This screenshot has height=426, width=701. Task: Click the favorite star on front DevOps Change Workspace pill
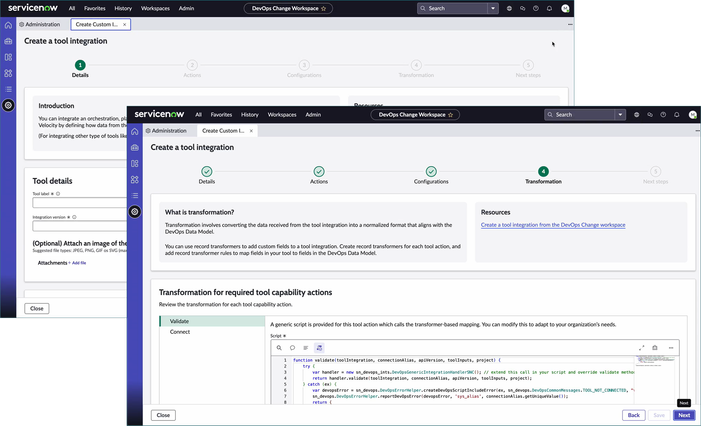point(451,115)
